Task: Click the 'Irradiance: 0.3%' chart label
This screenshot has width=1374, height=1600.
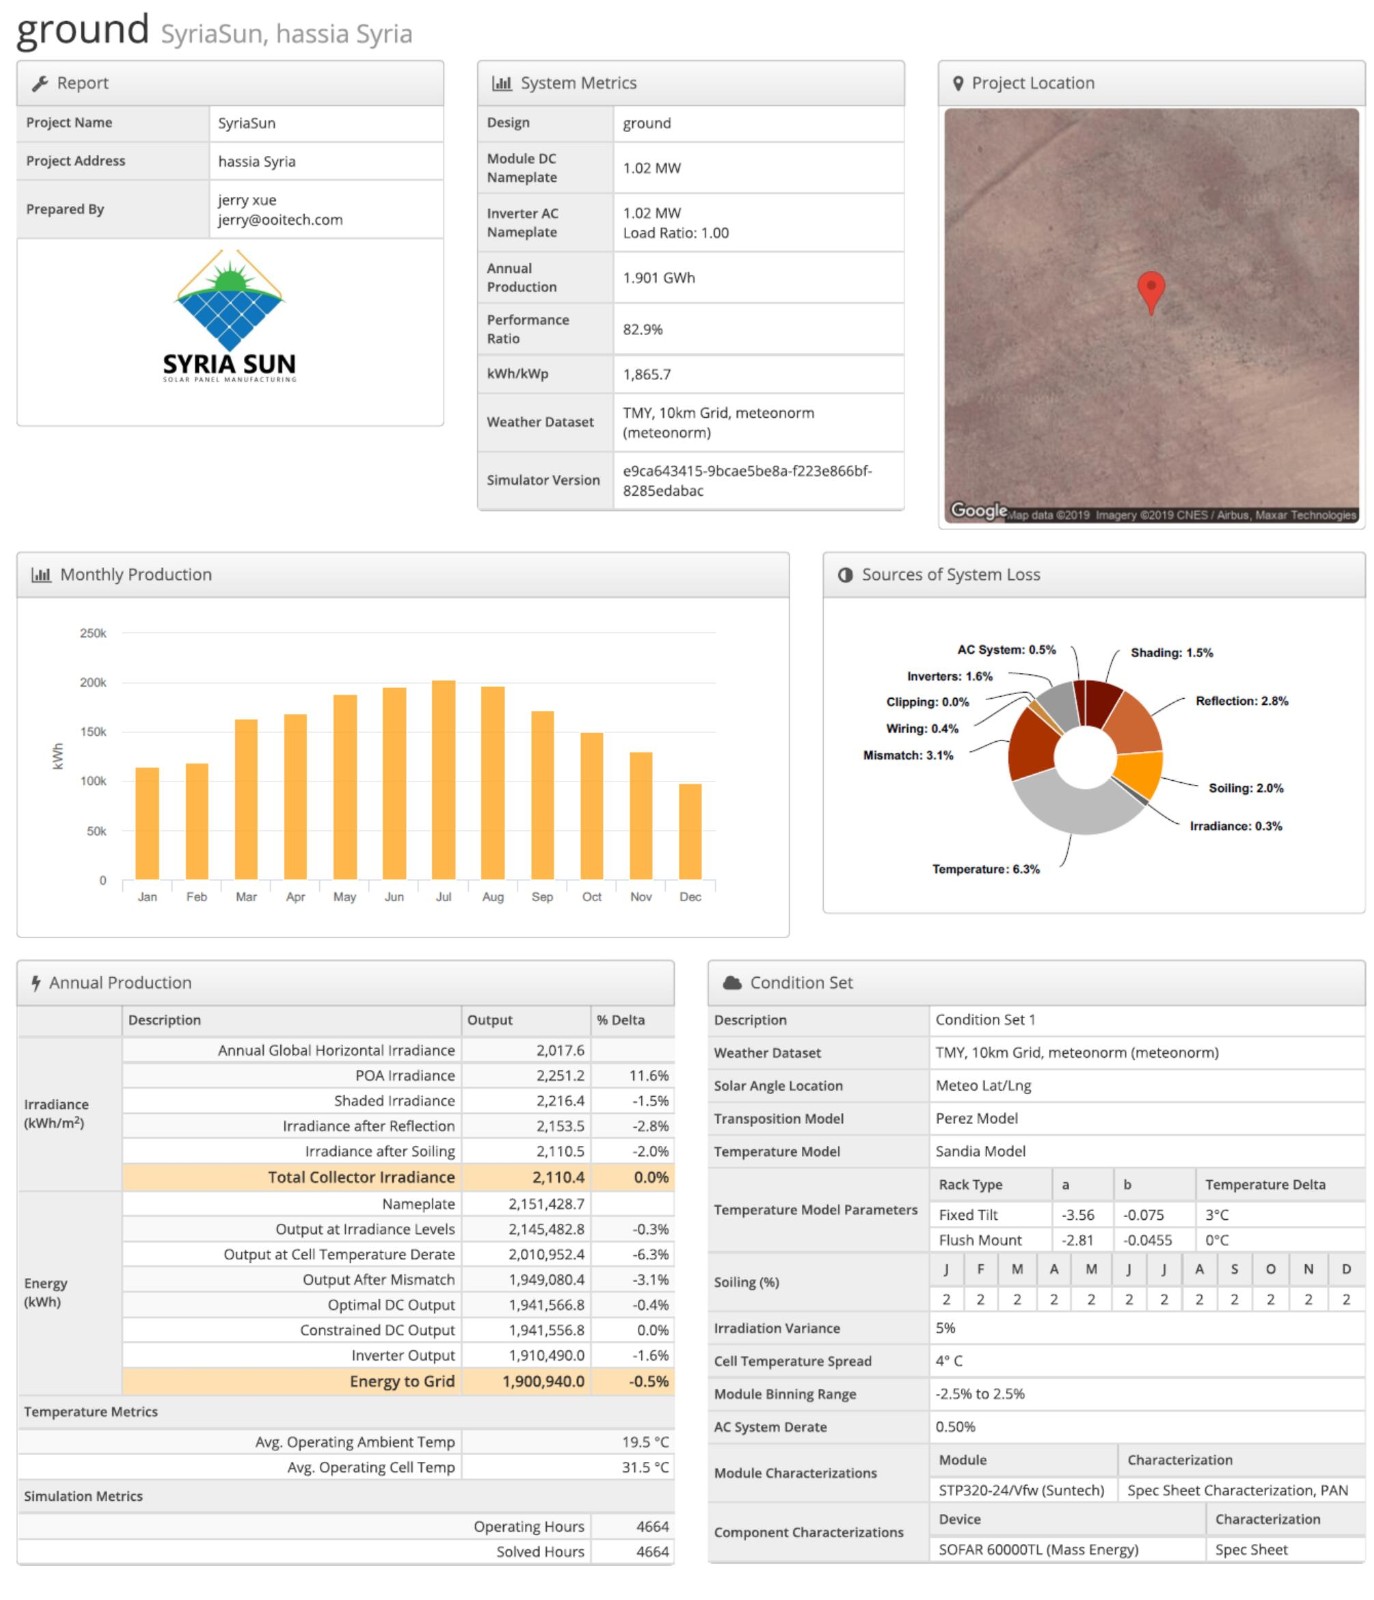Action: point(1235,826)
